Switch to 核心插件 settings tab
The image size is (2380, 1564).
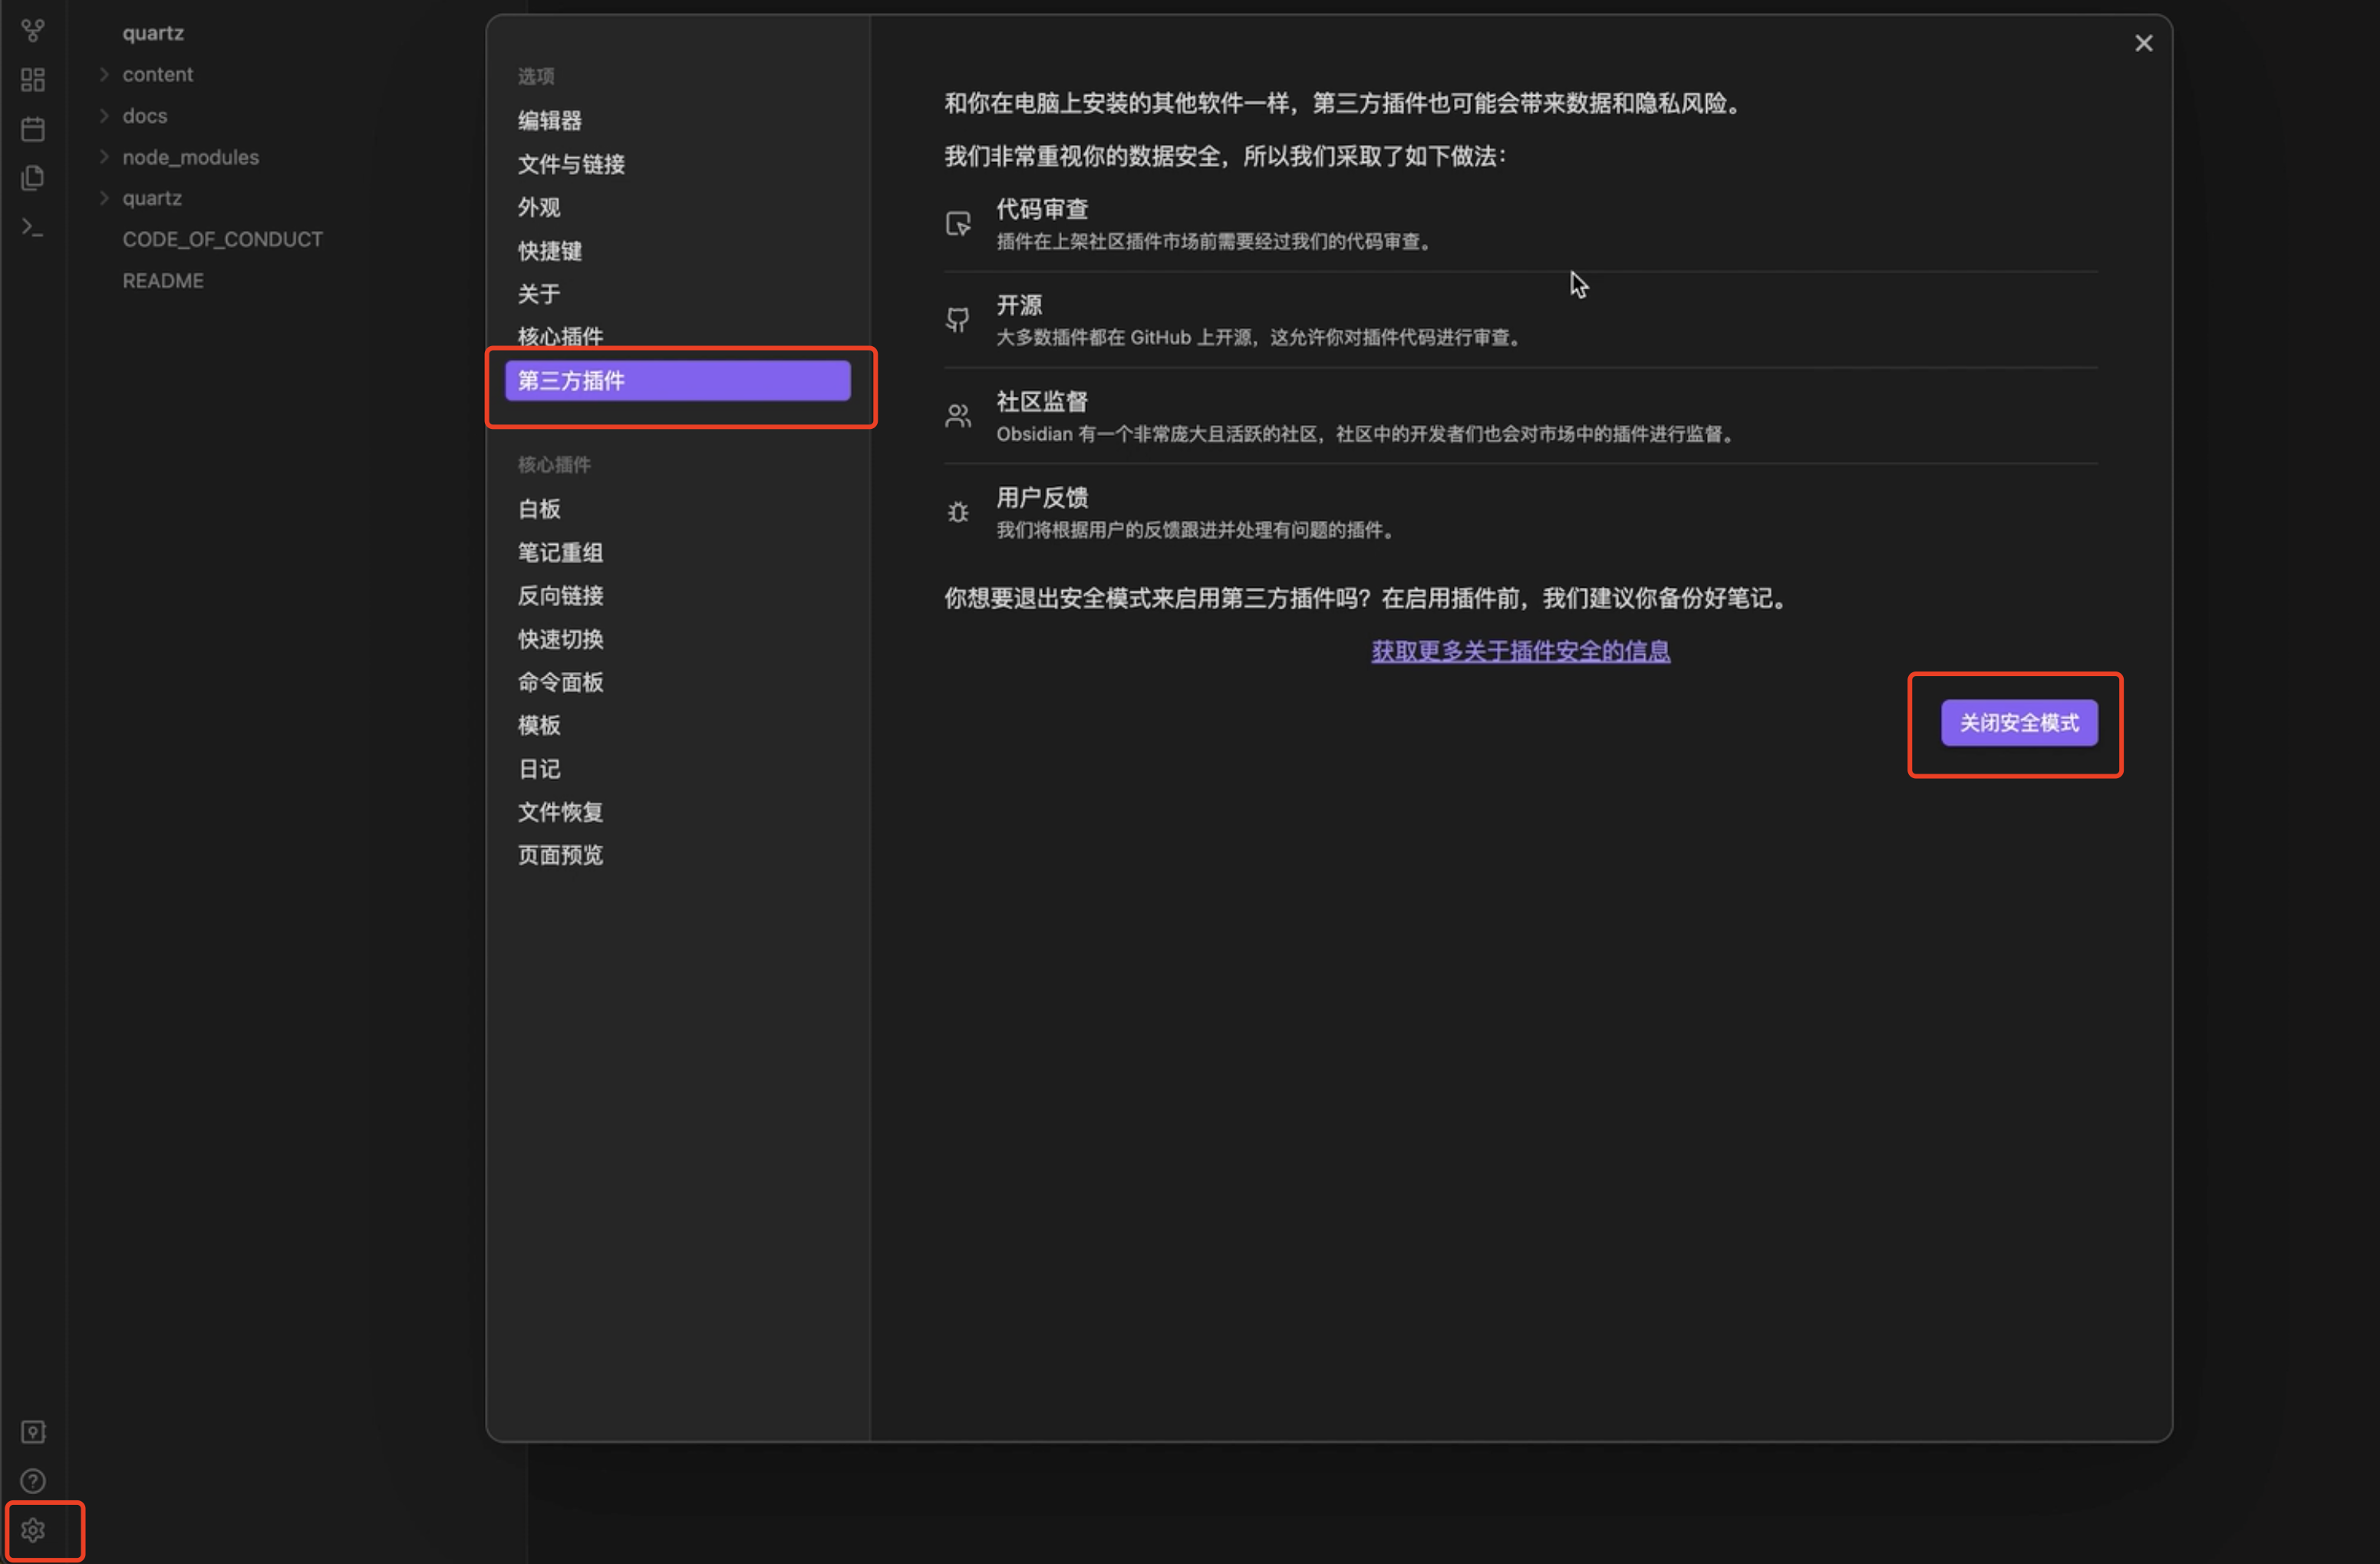[560, 336]
